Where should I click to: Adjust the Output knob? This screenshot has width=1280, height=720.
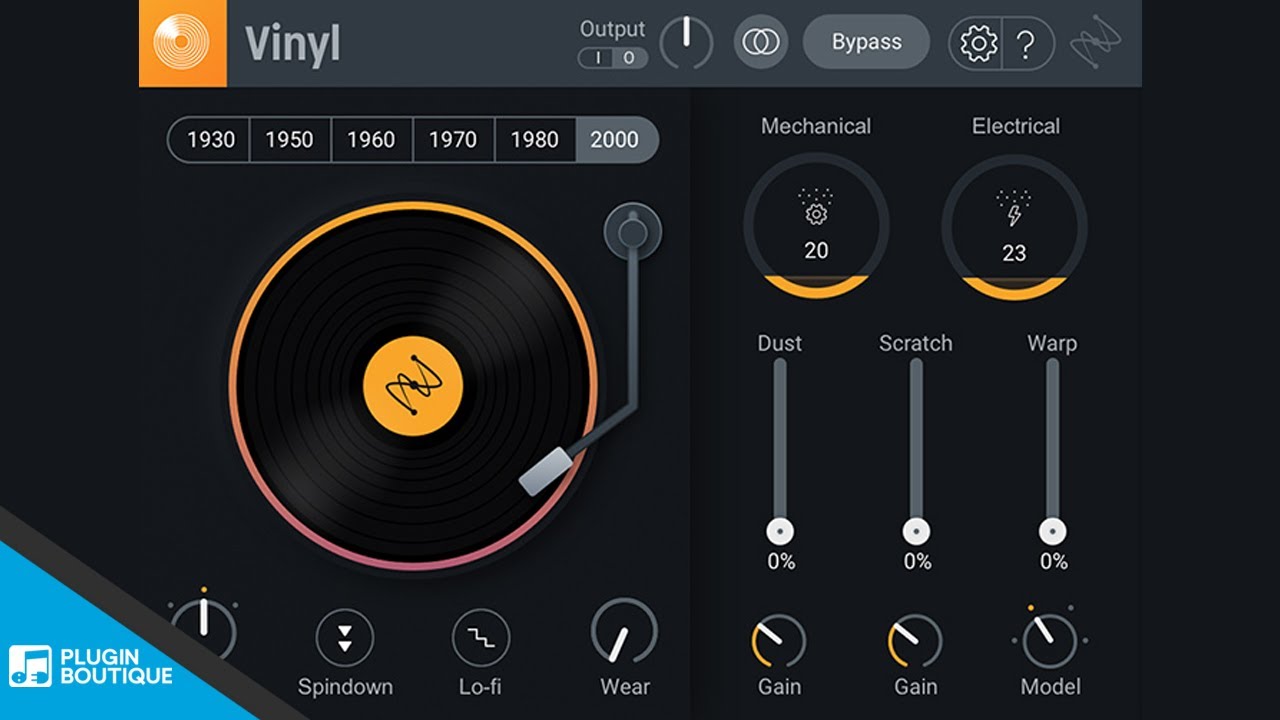(x=686, y=43)
